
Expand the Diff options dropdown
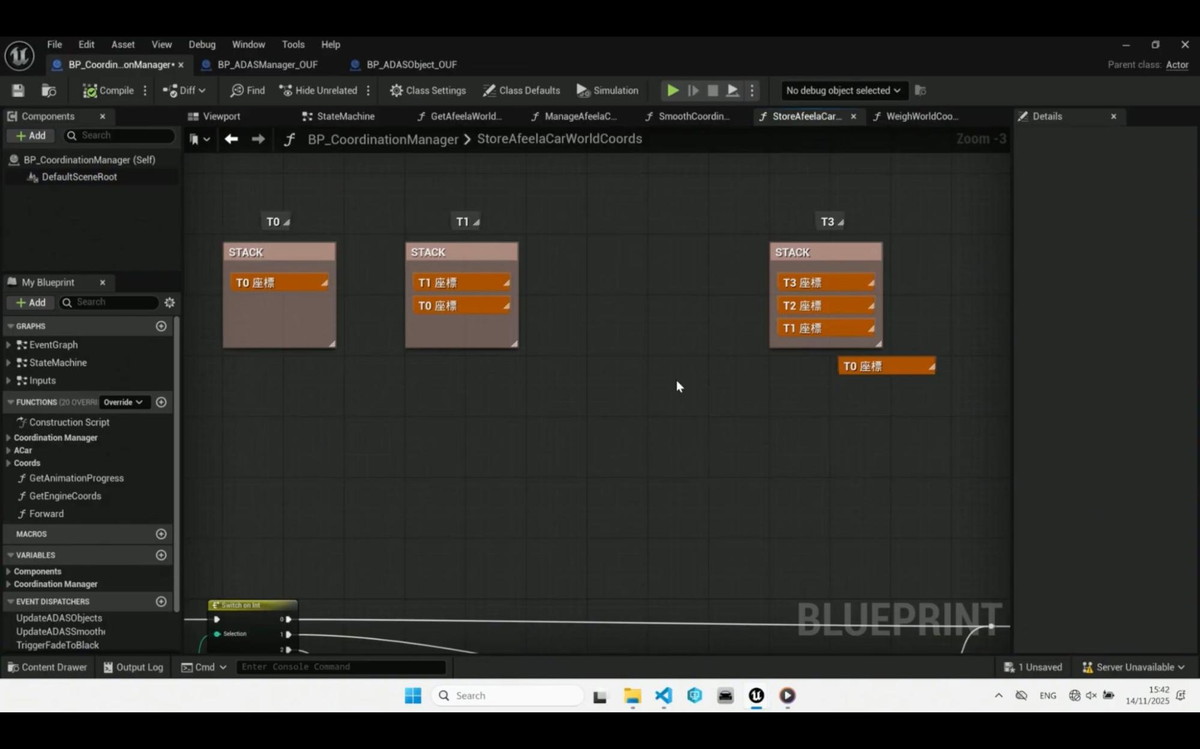(x=202, y=90)
